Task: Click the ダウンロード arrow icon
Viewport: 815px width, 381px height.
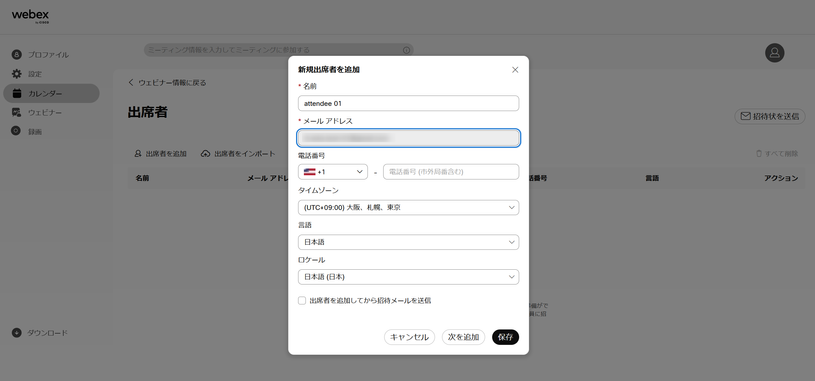Action: pyautogui.click(x=17, y=333)
